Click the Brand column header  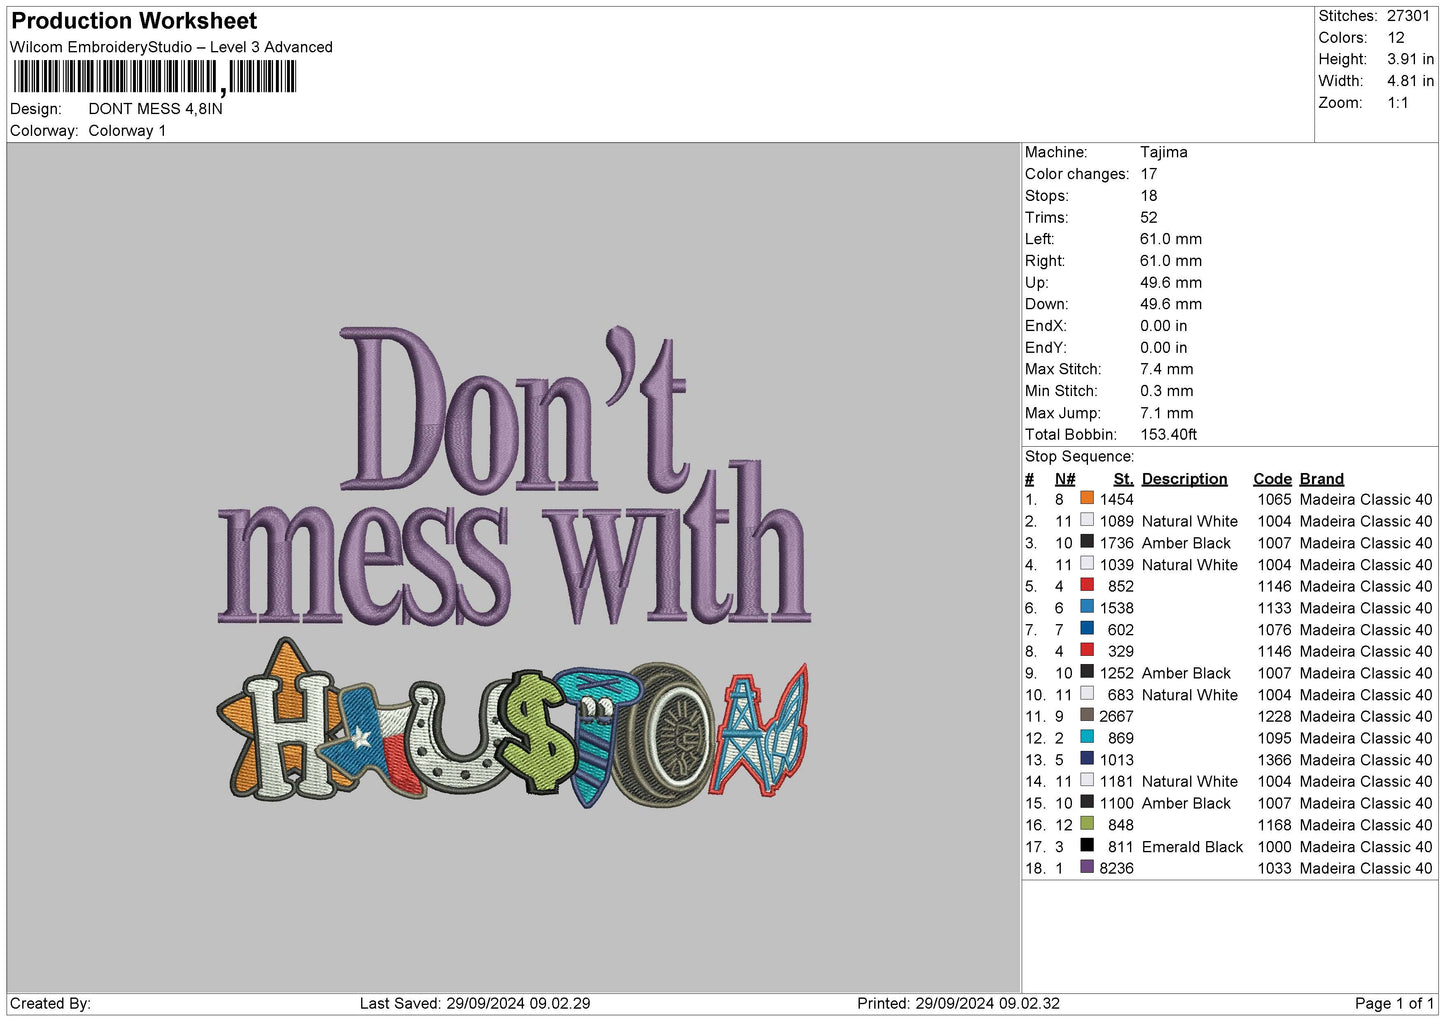pyautogui.click(x=1321, y=479)
